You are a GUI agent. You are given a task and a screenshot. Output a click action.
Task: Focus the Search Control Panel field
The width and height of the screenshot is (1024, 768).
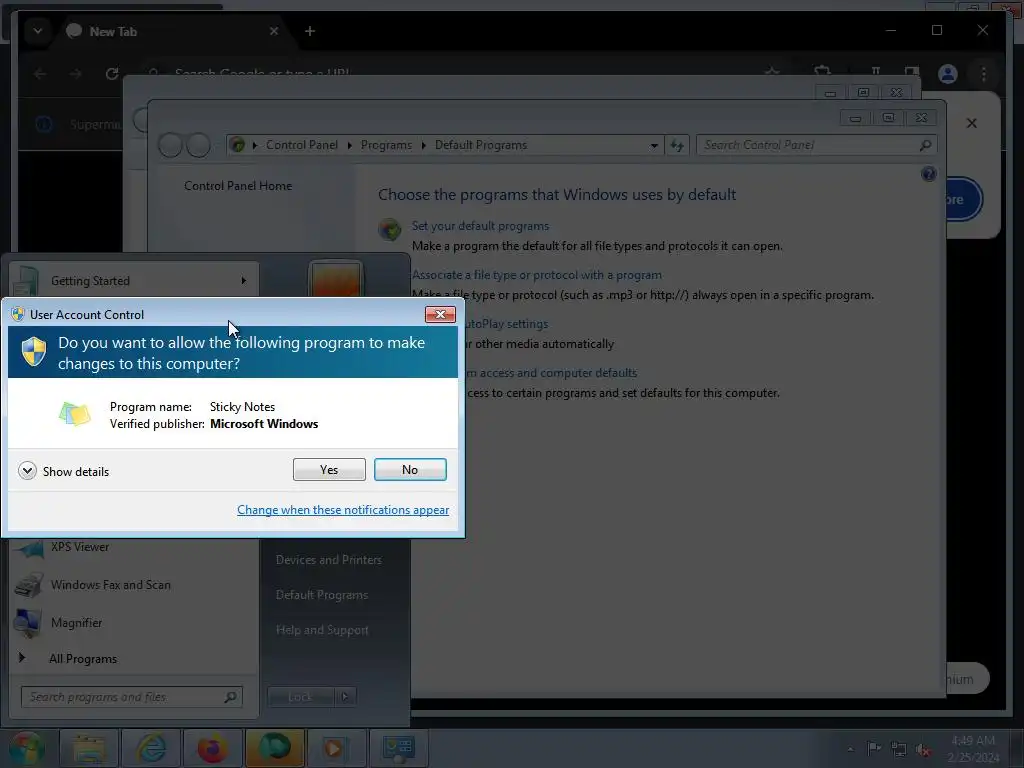tap(816, 145)
